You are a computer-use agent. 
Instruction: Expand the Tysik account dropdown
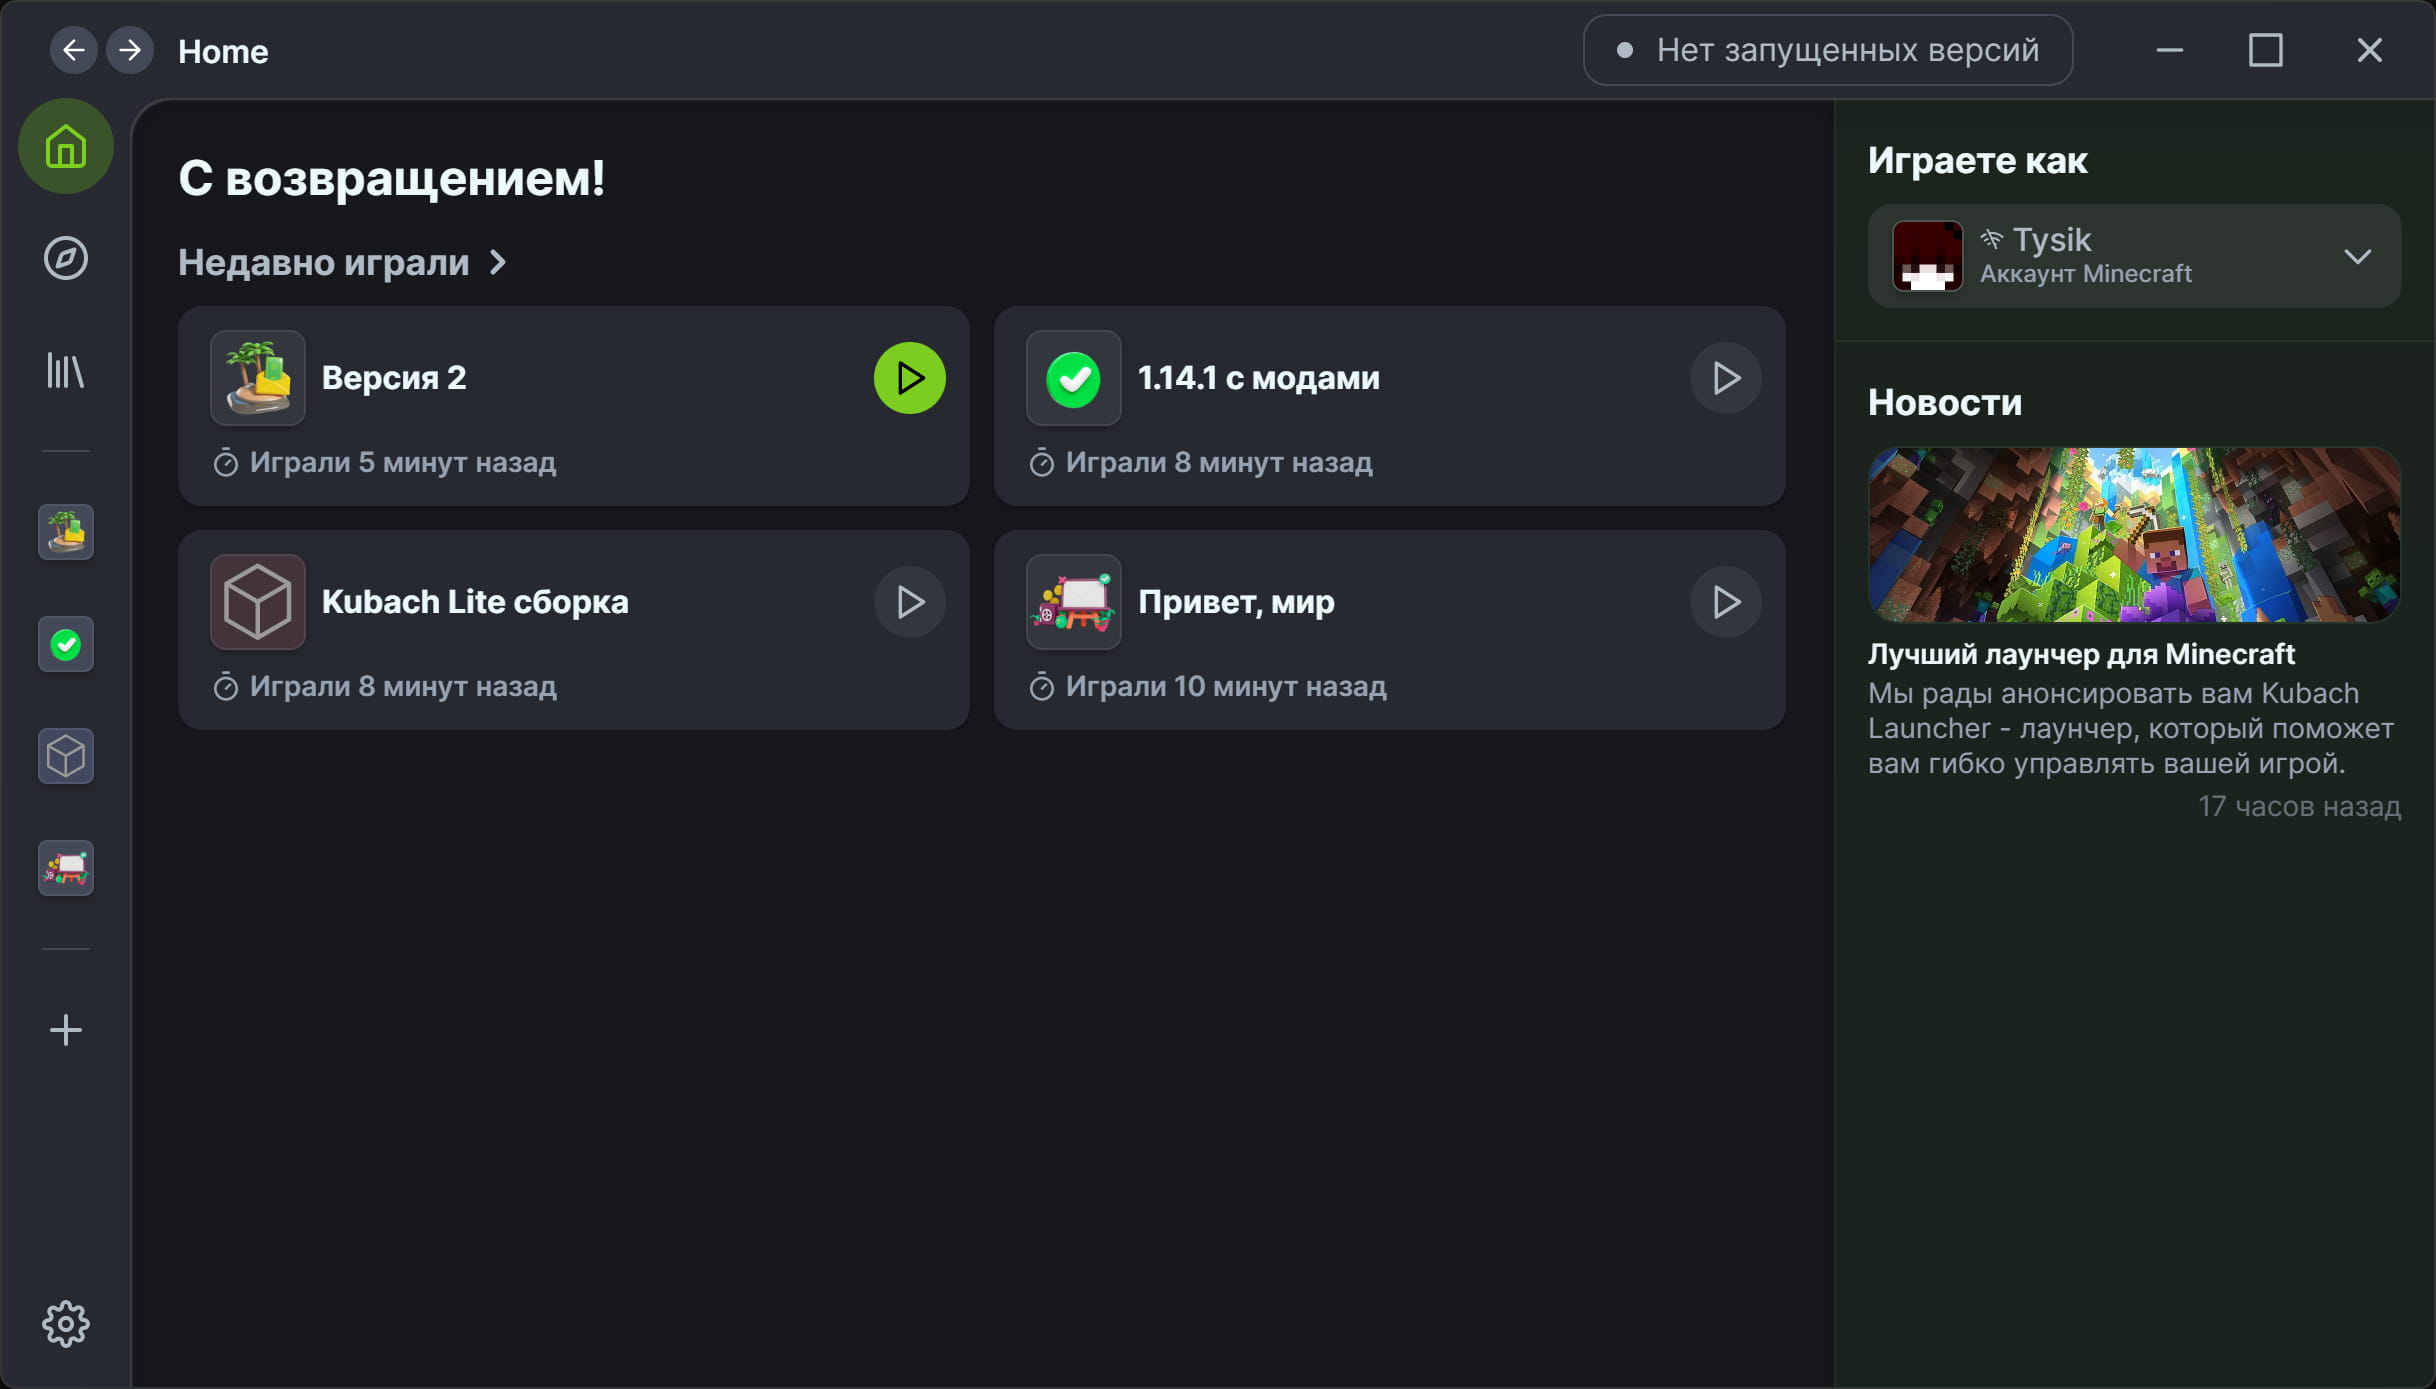2357,257
